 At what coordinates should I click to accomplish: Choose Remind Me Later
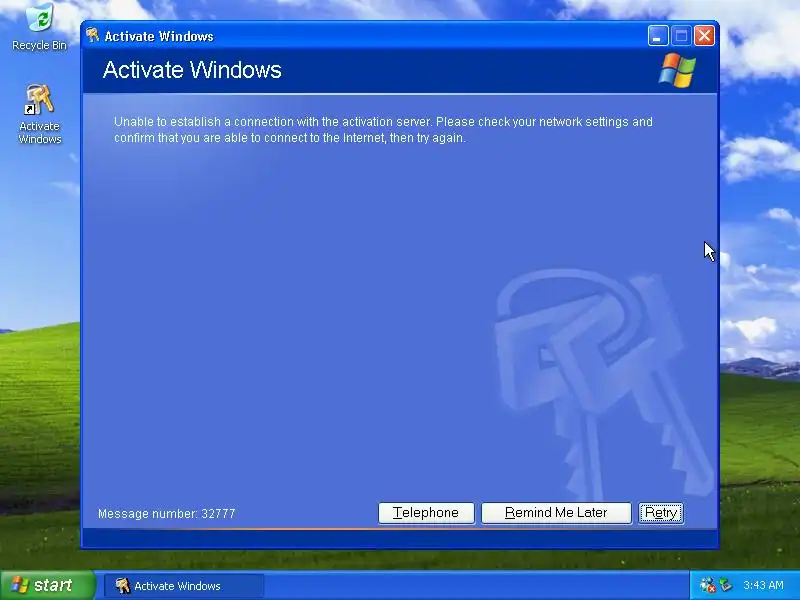tap(556, 513)
